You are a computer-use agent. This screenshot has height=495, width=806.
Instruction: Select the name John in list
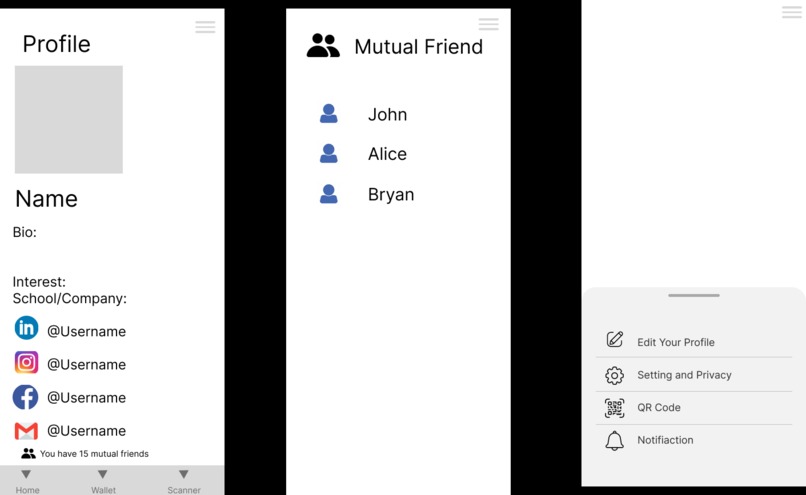[388, 114]
